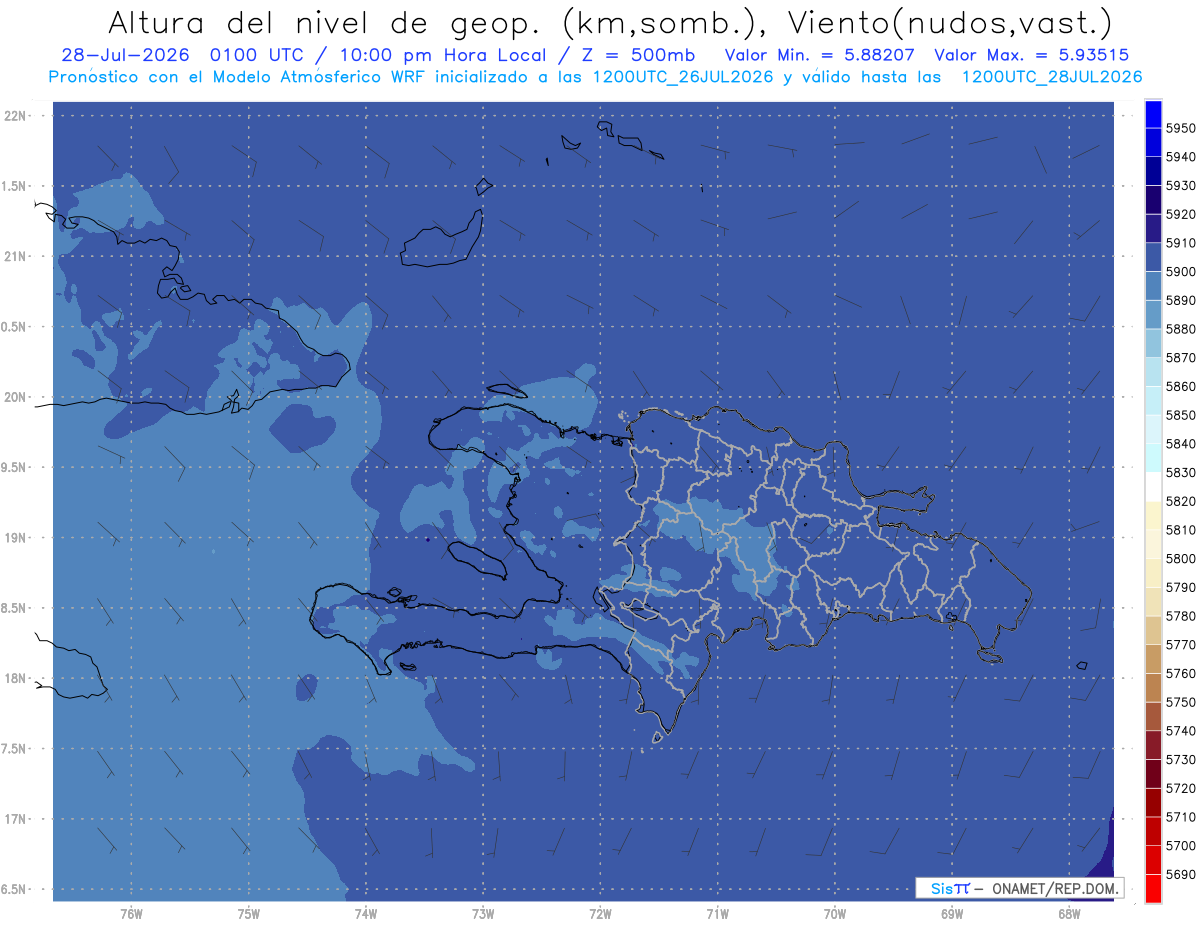Click the '21N' latitude label
The image size is (1200, 927).
pyautogui.click(x=14, y=257)
